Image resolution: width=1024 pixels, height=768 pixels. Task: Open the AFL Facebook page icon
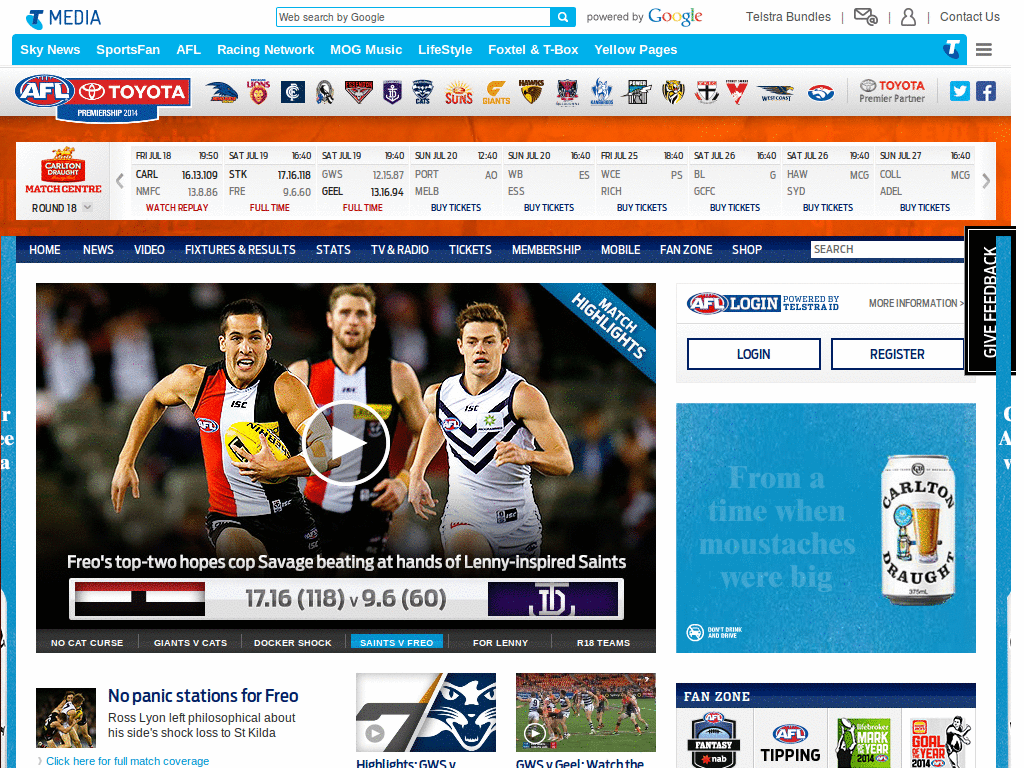click(x=986, y=91)
